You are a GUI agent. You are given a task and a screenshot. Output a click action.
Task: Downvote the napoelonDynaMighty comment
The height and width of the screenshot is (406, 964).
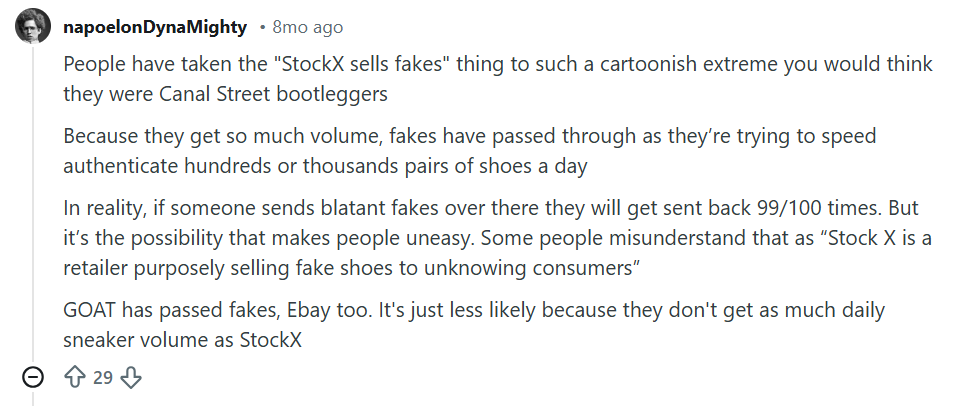click(131, 377)
